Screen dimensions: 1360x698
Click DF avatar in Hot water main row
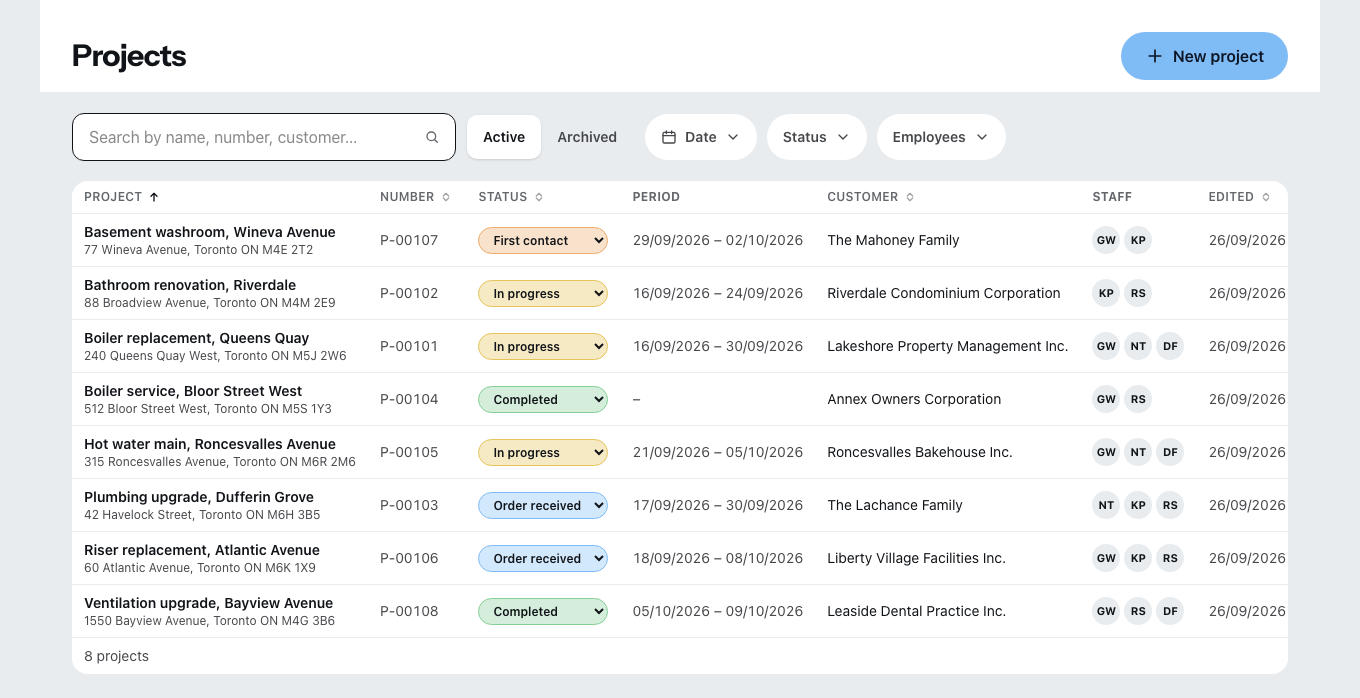(1170, 452)
